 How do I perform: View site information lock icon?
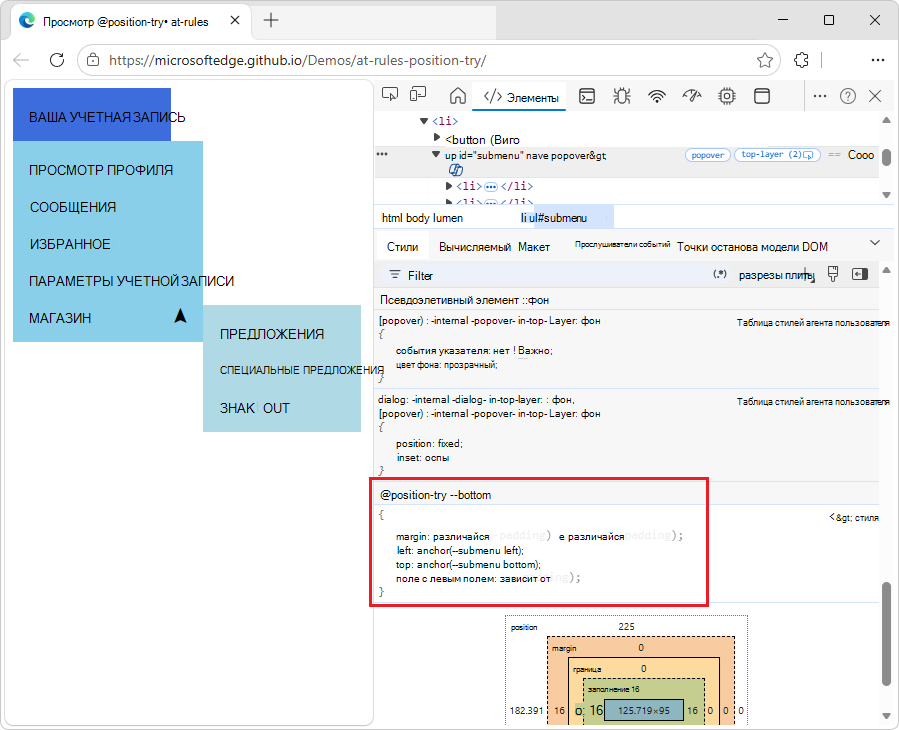click(x=93, y=60)
